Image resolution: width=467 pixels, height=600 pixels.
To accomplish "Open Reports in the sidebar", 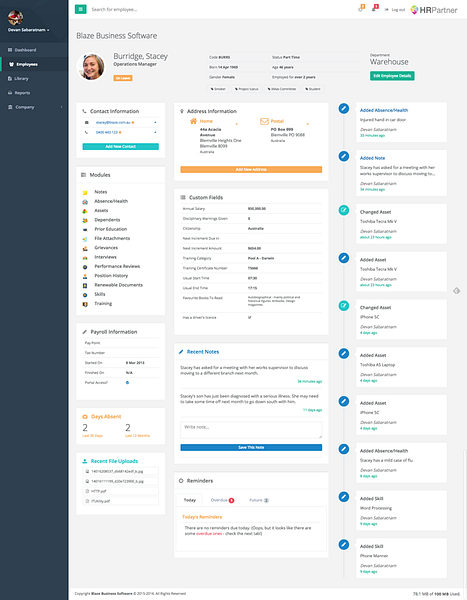I will pos(35,93).
